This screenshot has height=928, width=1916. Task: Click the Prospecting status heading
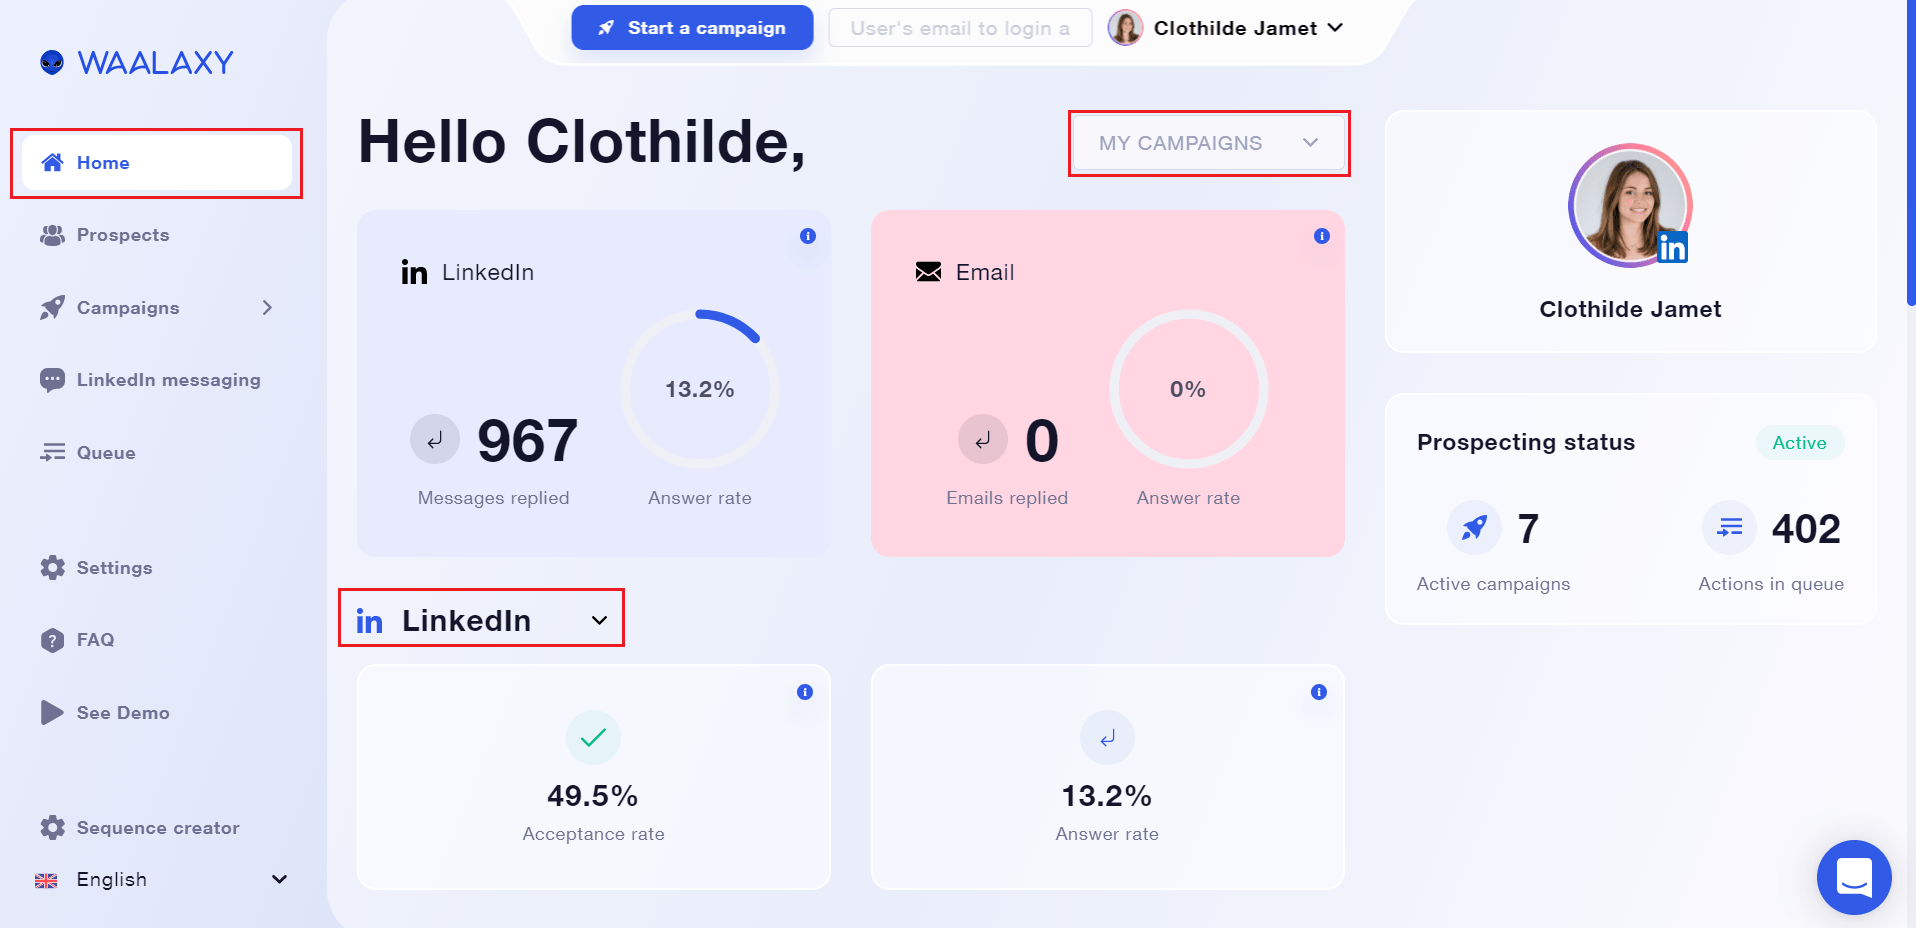click(1526, 442)
